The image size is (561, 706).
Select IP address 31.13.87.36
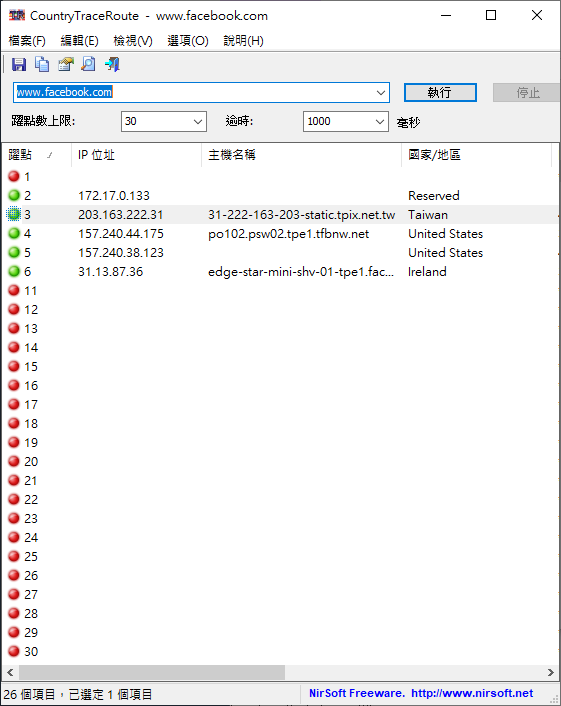coord(110,271)
